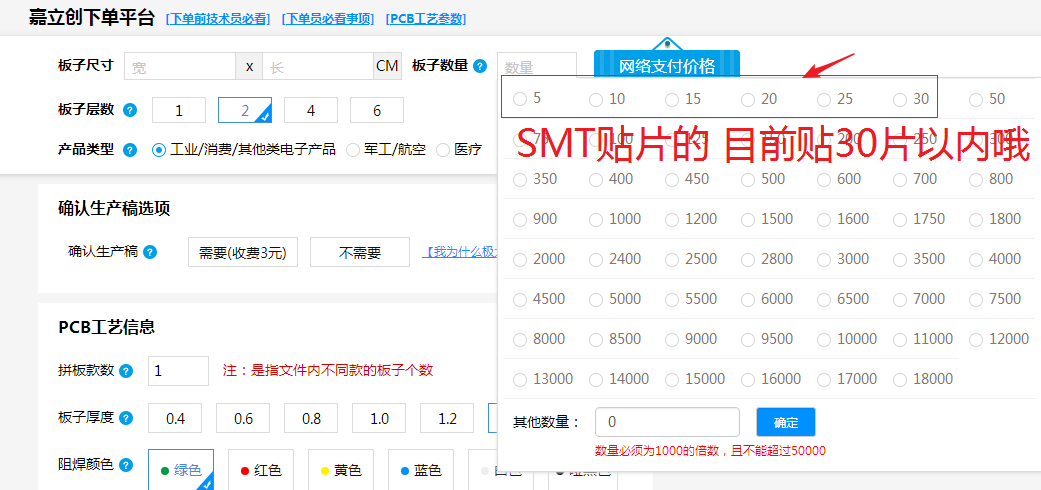Select 红色 solder mask color
This screenshot has width=1041, height=490.
coord(261,470)
